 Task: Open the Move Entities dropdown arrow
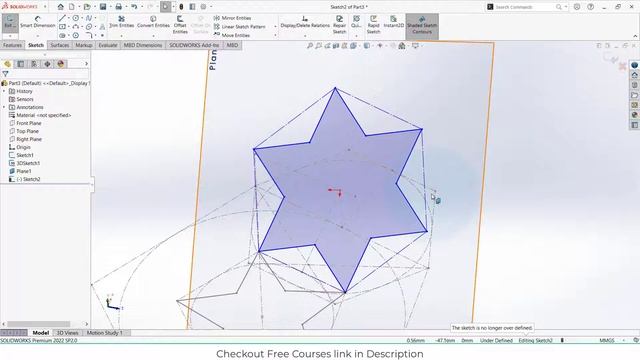[x=275, y=36]
